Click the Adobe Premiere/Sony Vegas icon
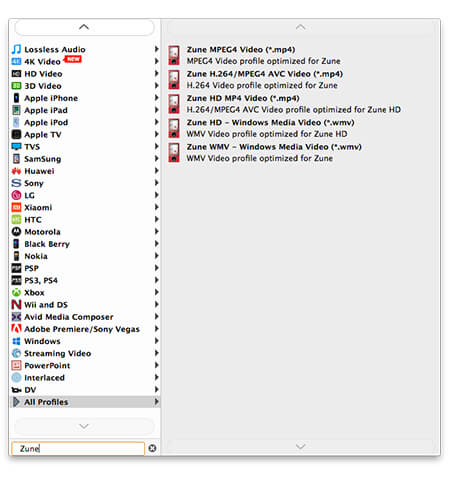449x482 pixels. pos(16,329)
